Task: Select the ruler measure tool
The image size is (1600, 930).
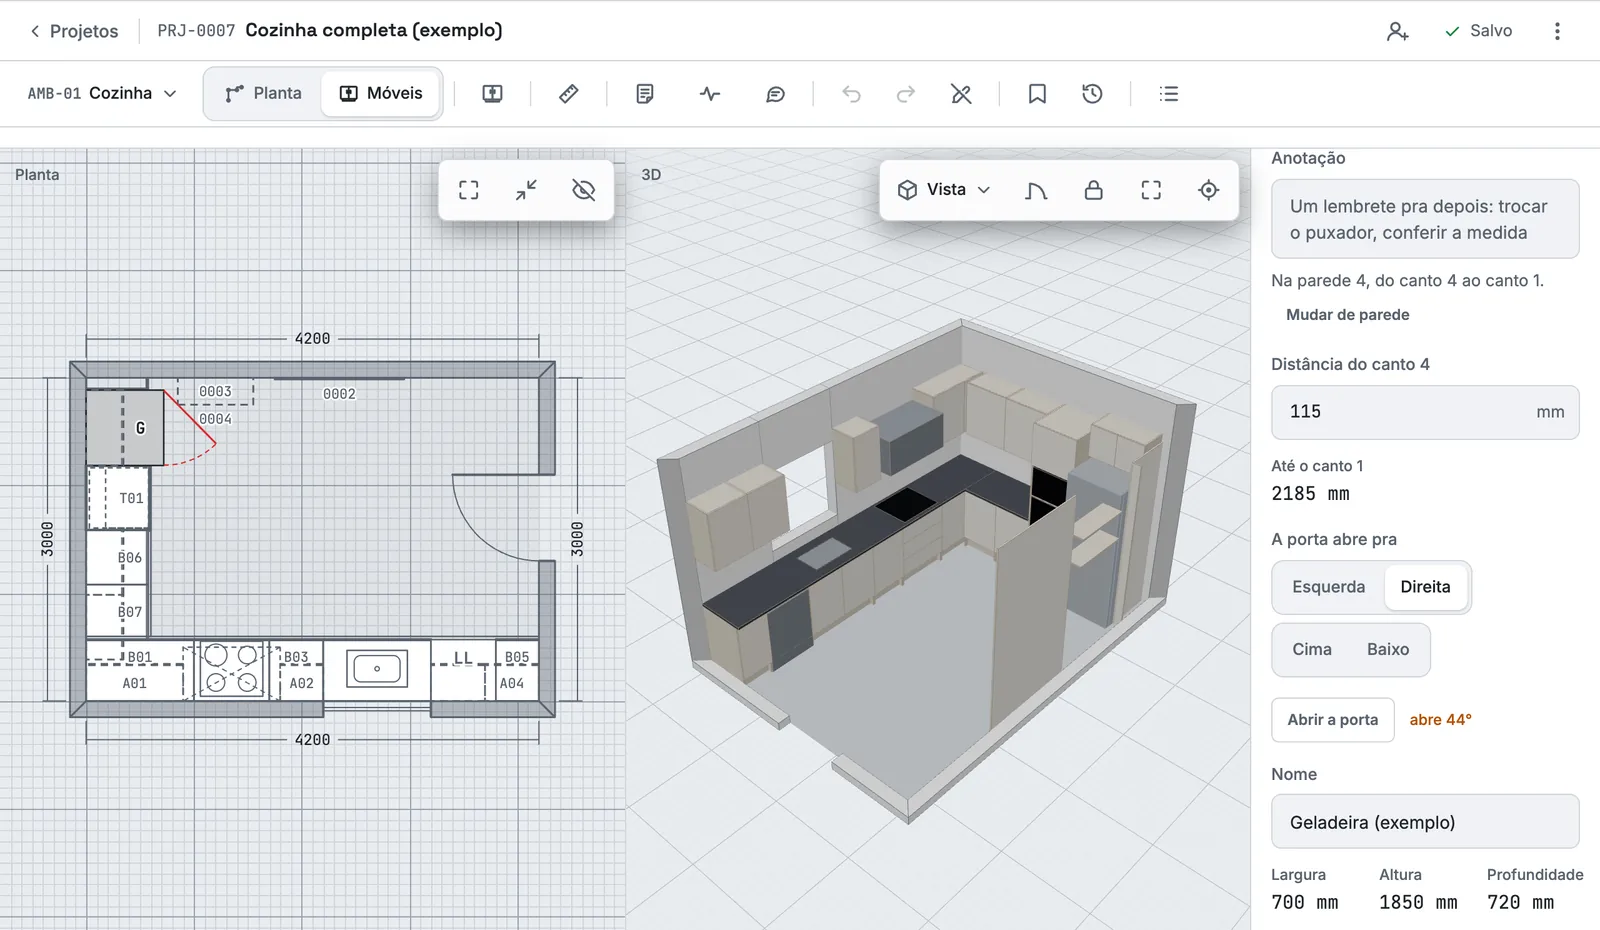Action: click(568, 94)
